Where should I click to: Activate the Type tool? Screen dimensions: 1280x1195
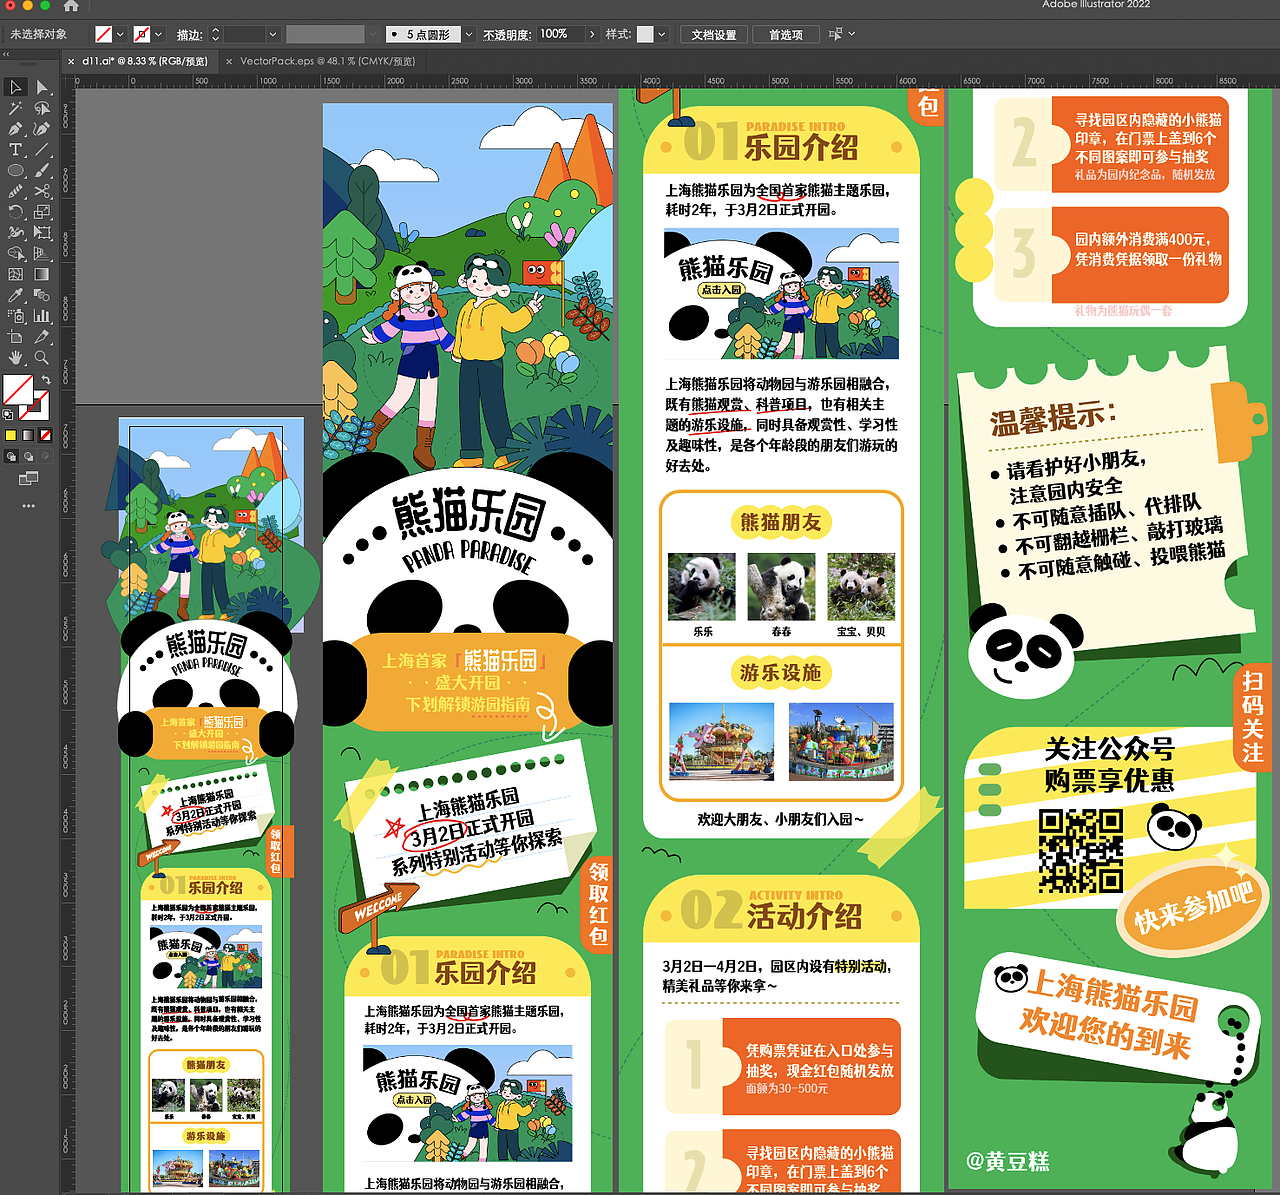(15, 150)
